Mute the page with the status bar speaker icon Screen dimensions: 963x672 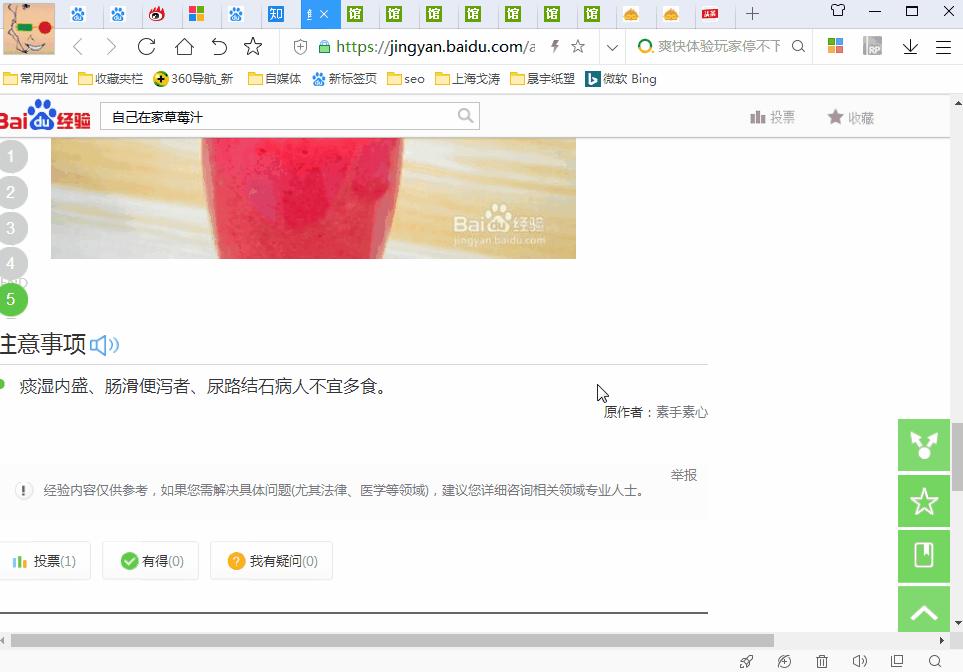pos(859,661)
